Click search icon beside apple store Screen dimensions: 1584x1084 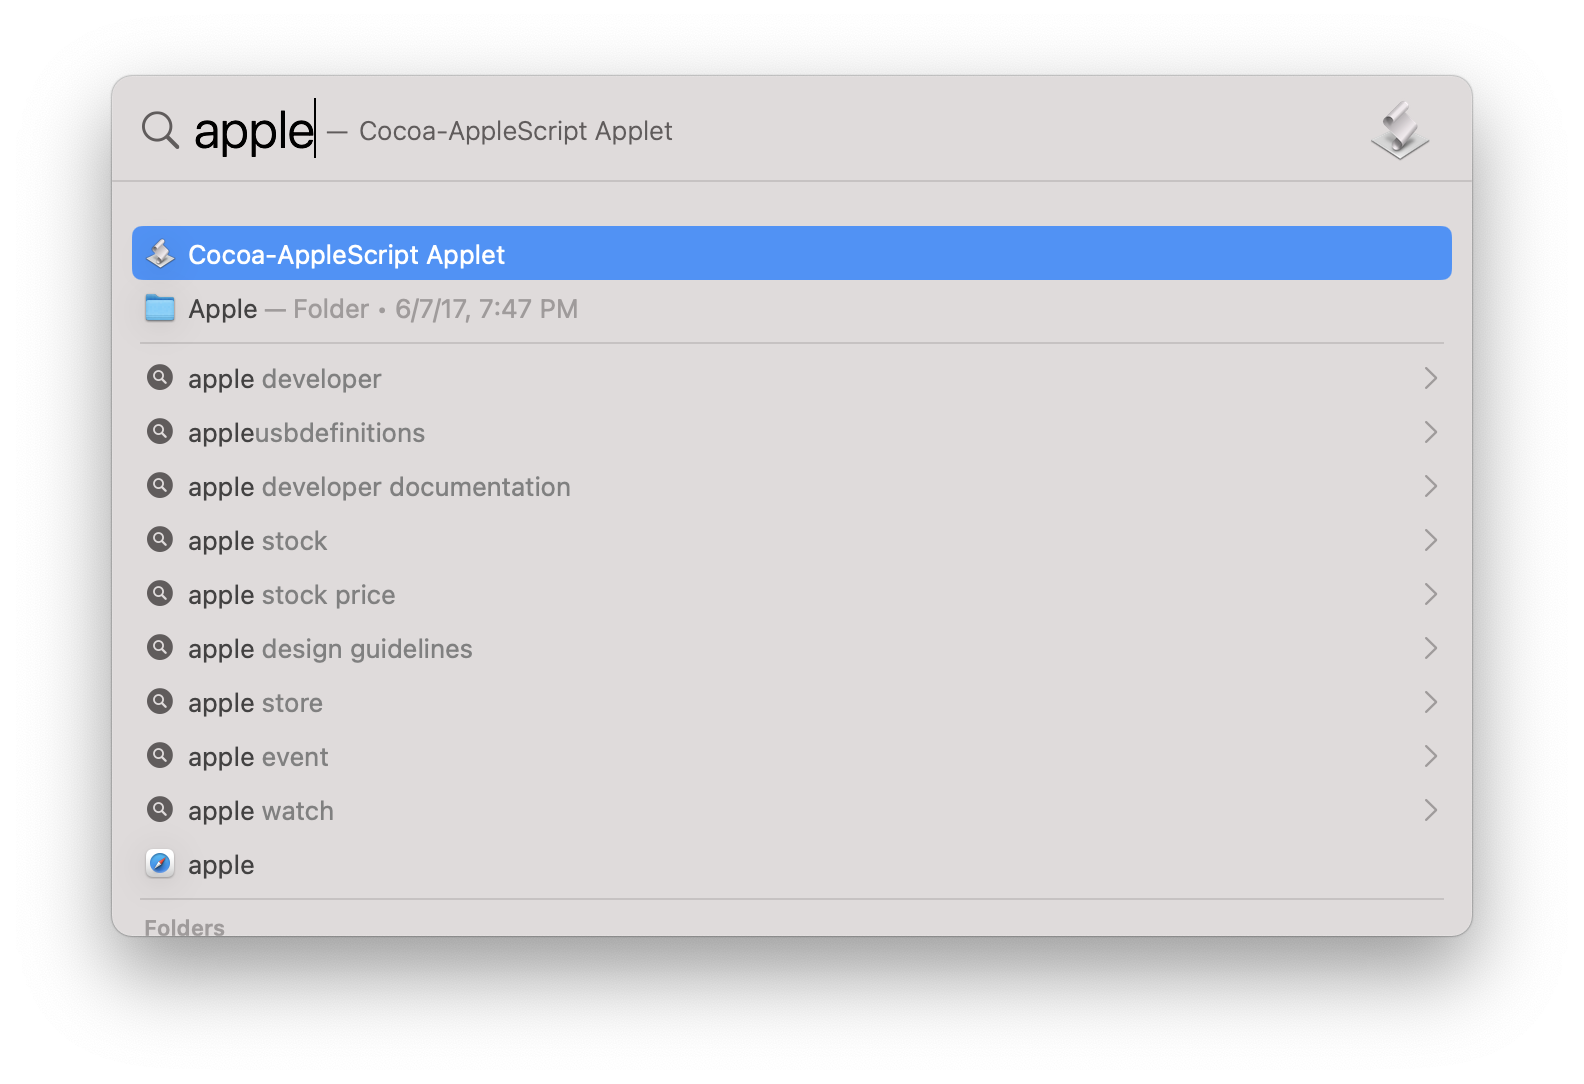pyautogui.click(x=160, y=702)
